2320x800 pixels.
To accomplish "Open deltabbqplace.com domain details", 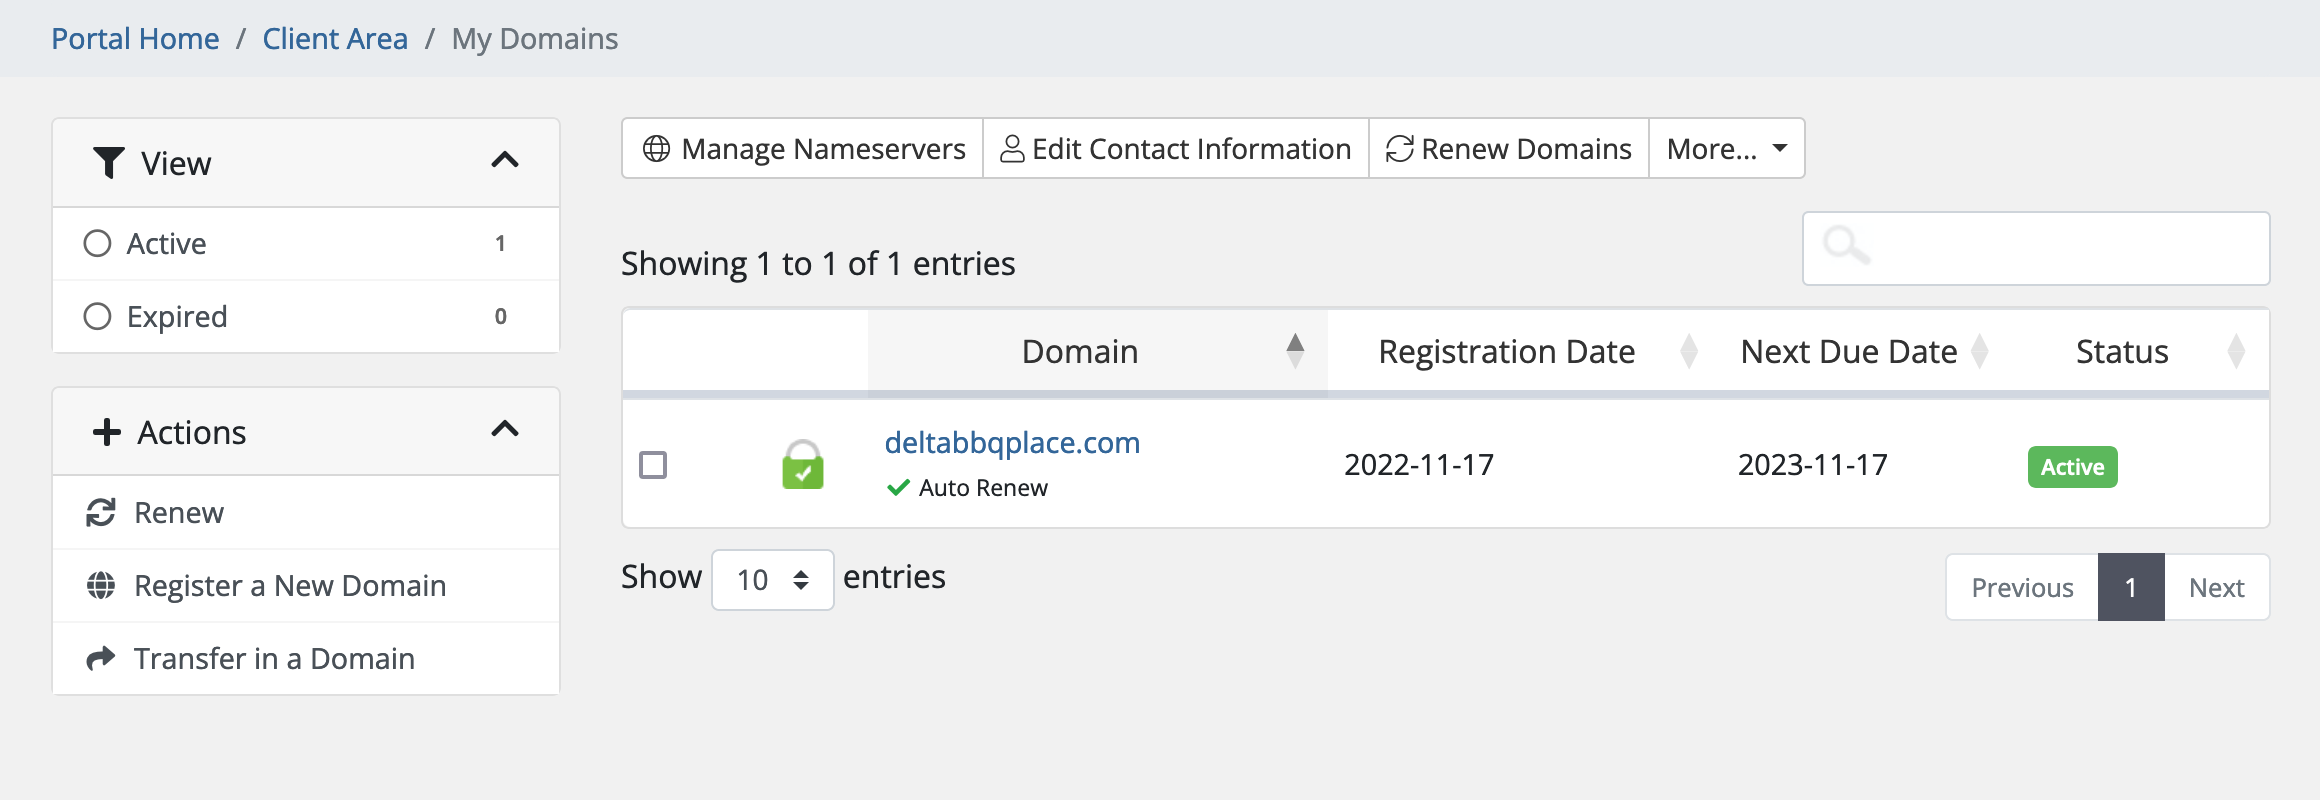I will [x=1012, y=443].
